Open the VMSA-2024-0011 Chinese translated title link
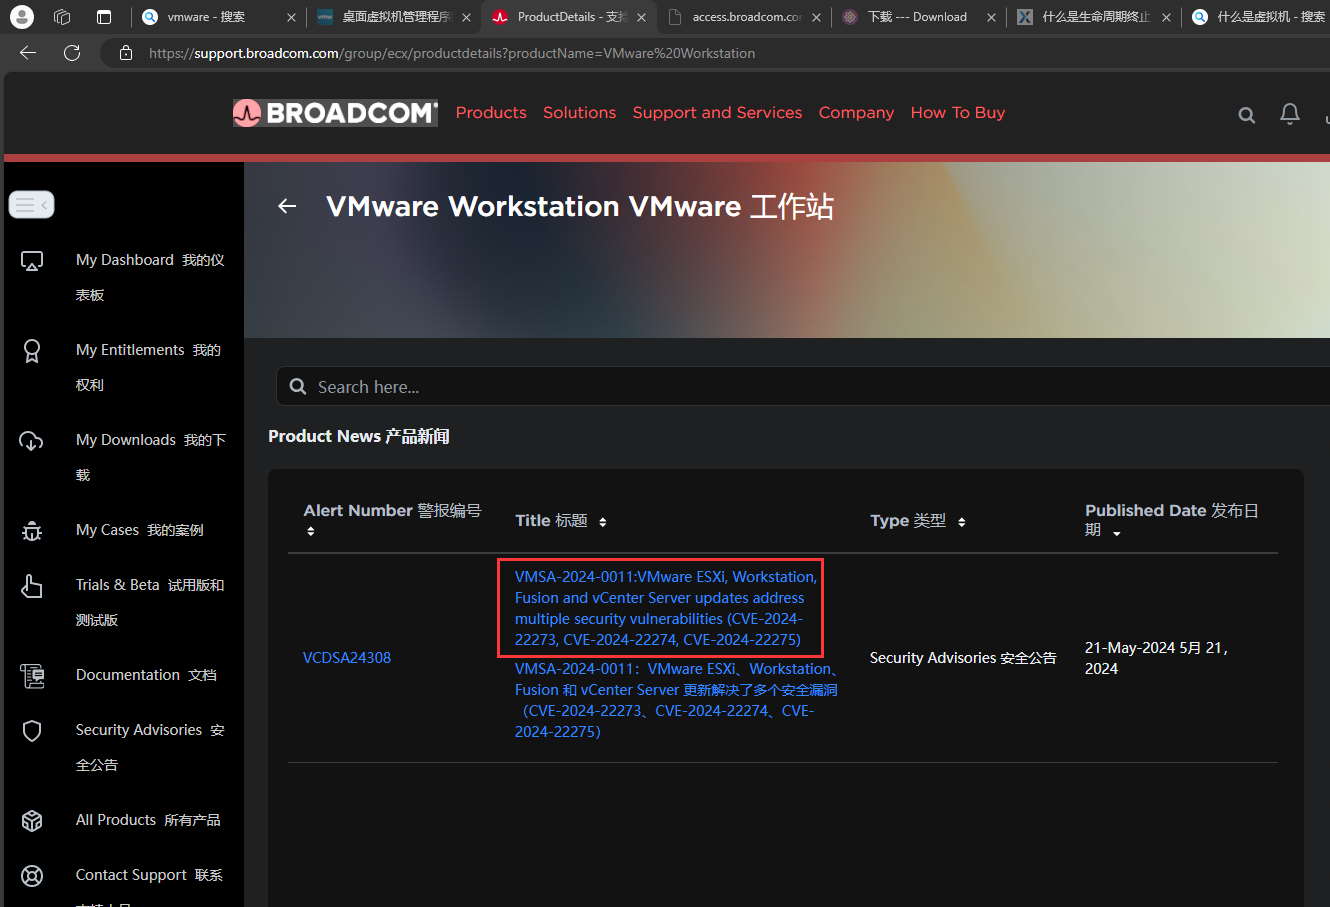 point(676,700)
